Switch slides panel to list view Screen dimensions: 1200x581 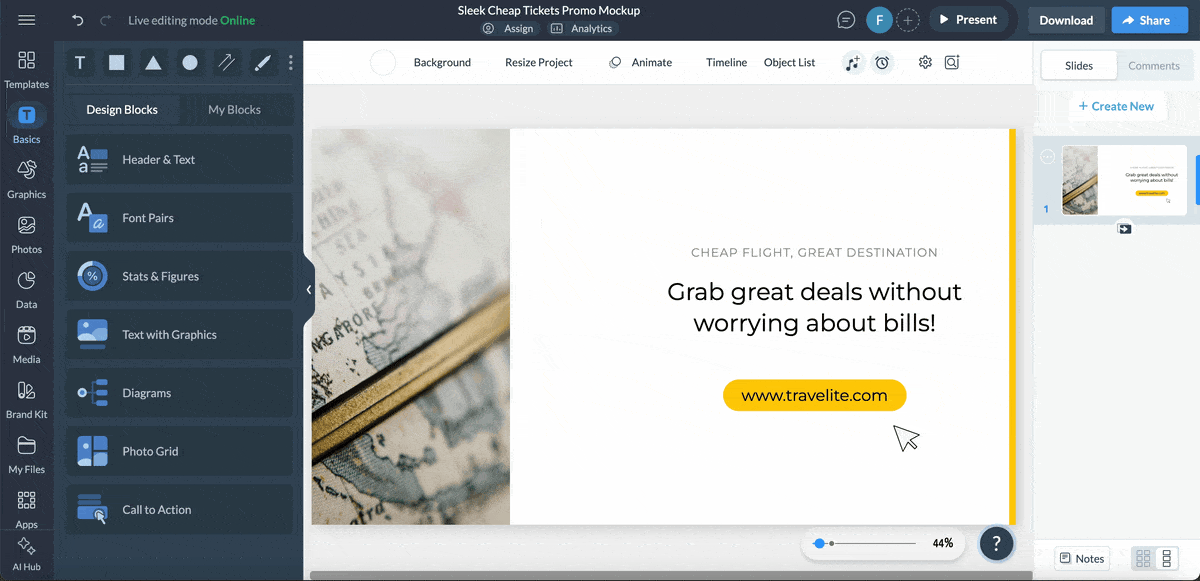click(x=1167, y=559)
